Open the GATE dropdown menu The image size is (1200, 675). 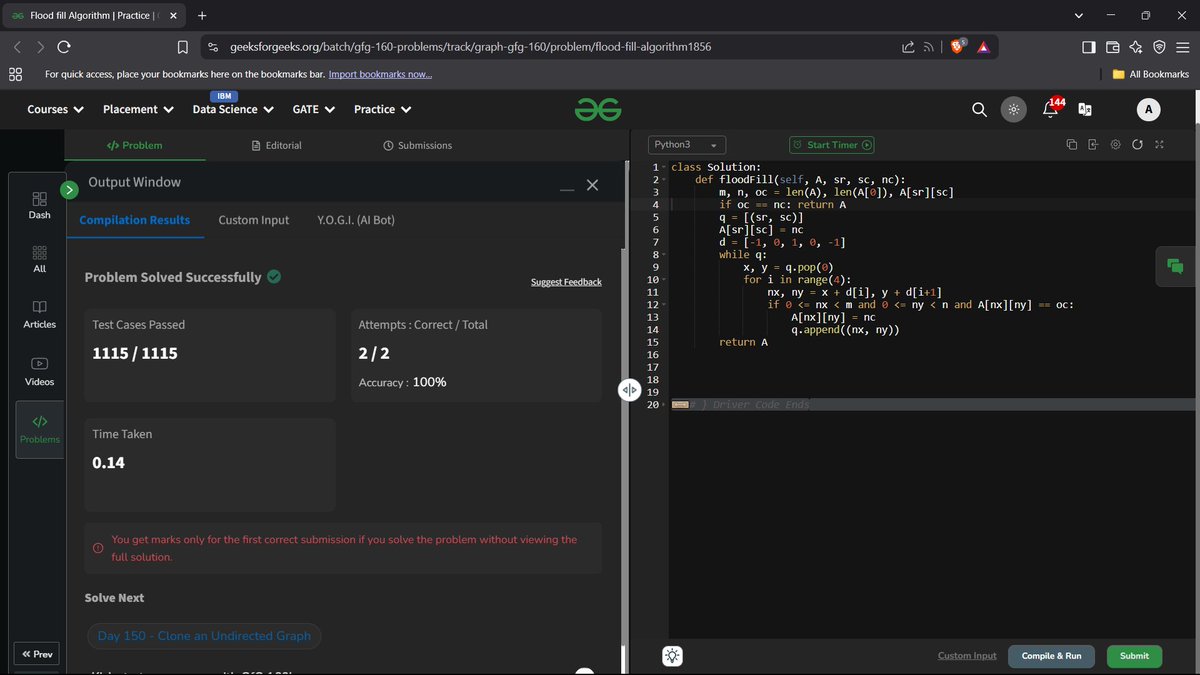click(x=313, y=109)
